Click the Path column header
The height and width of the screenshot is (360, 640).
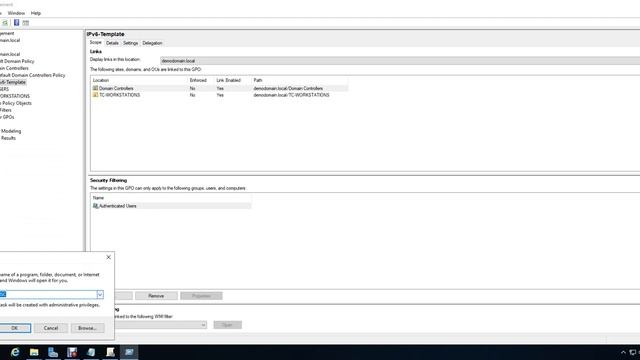(300, 80)
